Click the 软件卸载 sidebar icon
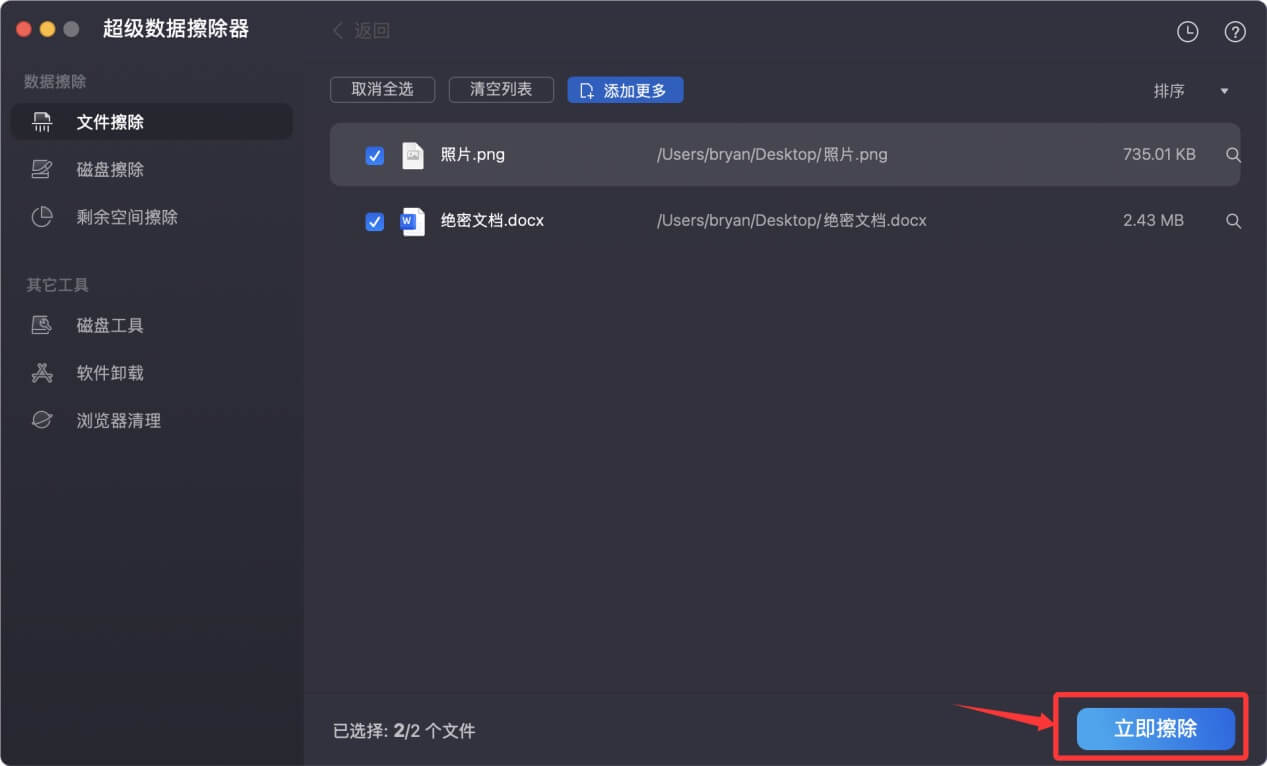The image size is (1267, 766). click(41, 373)
